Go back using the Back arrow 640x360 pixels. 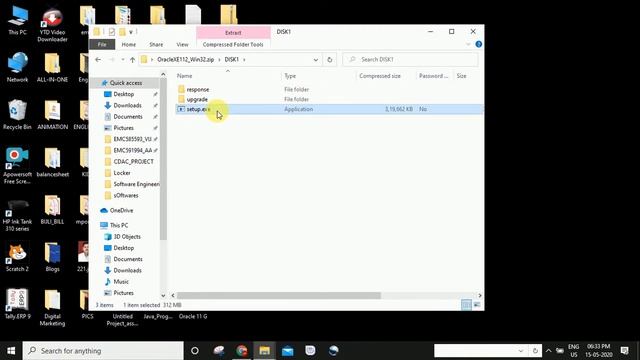[98, 60]
